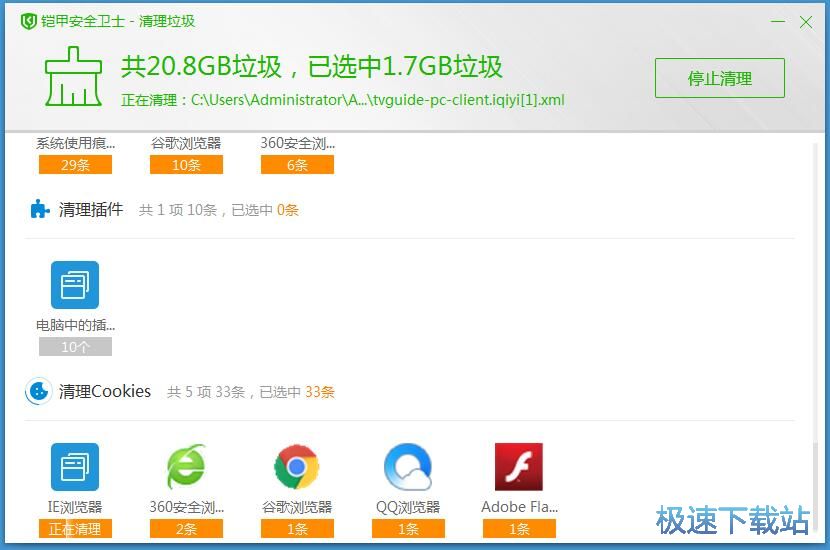830x550 pixels.
Task: Select the Adobe Flash cookies icon
Action: click(x=519, y=467)
